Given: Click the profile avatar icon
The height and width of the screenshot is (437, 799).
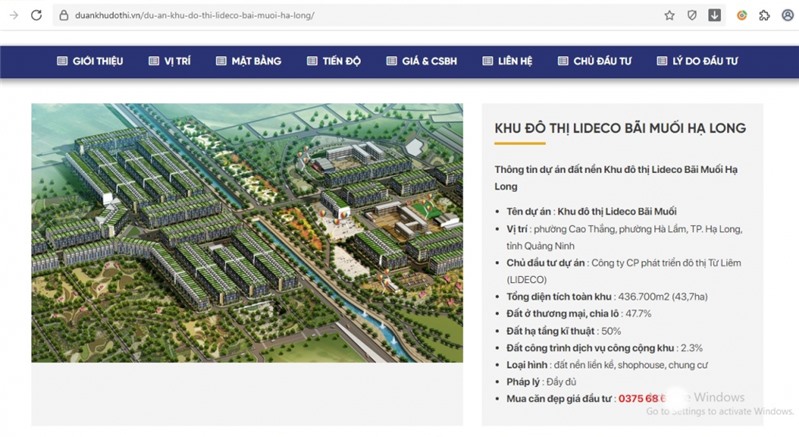Looking at the screenshot, I should tap(786, 16).
